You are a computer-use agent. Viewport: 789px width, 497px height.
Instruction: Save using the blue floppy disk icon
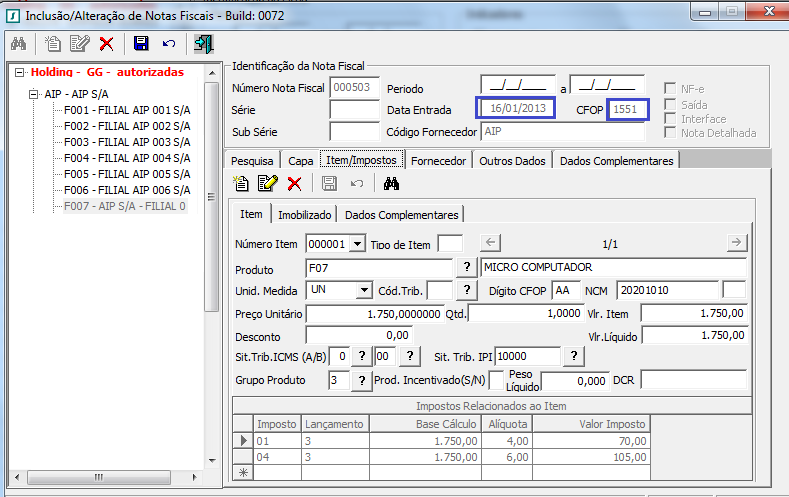(141, 43)
